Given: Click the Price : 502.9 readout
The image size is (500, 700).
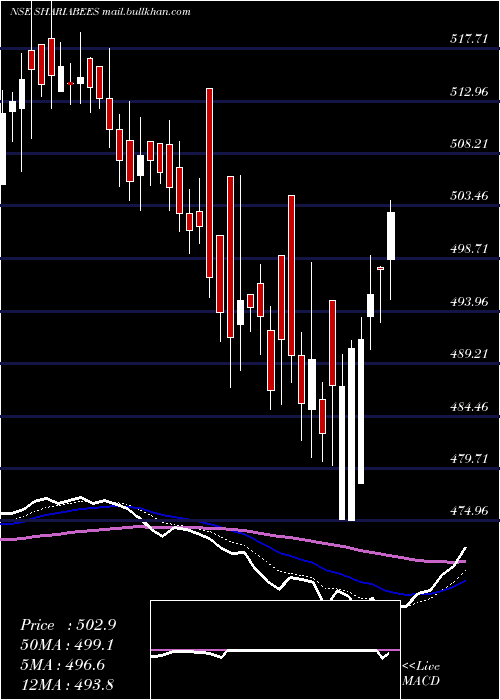Looking at the screenshot, I should (68, 625).
